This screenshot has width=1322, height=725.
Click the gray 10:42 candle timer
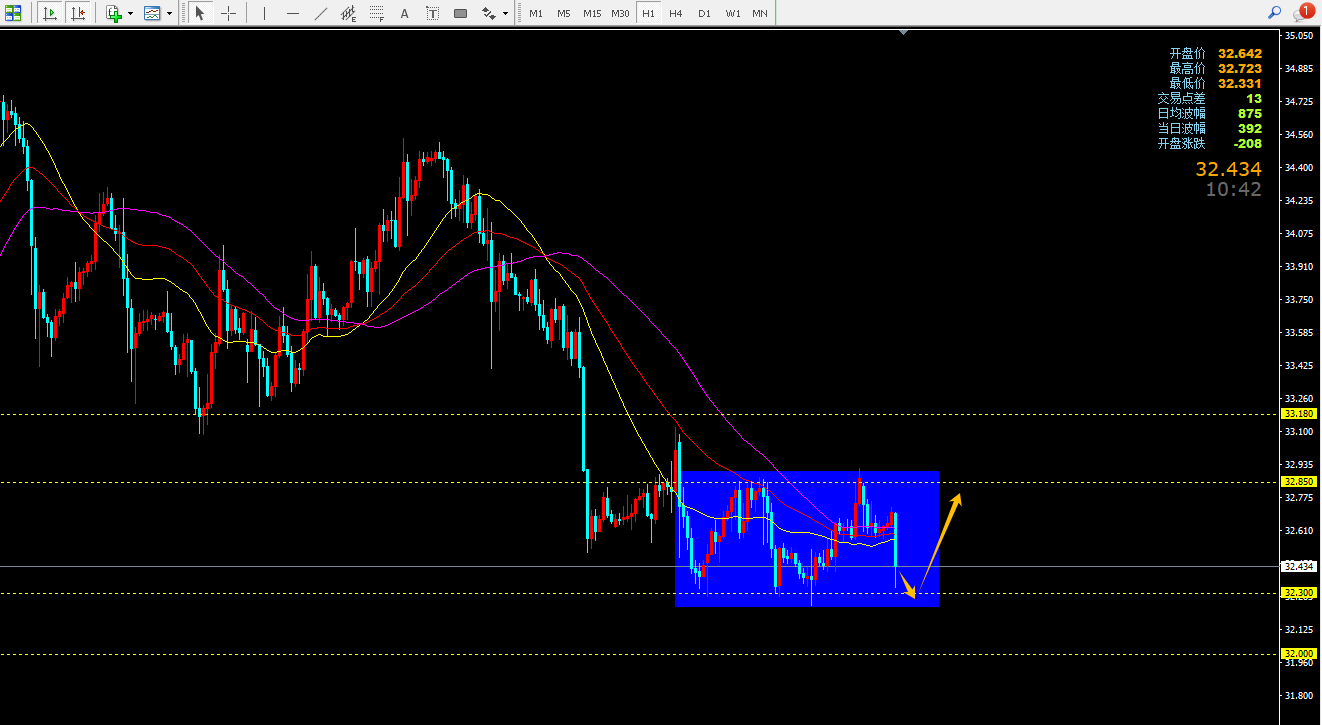click(x=1233, y=190)
